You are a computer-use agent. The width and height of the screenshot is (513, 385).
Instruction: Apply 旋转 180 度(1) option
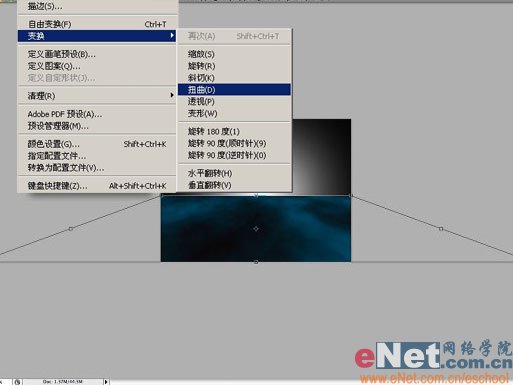(x=234, y=131)
